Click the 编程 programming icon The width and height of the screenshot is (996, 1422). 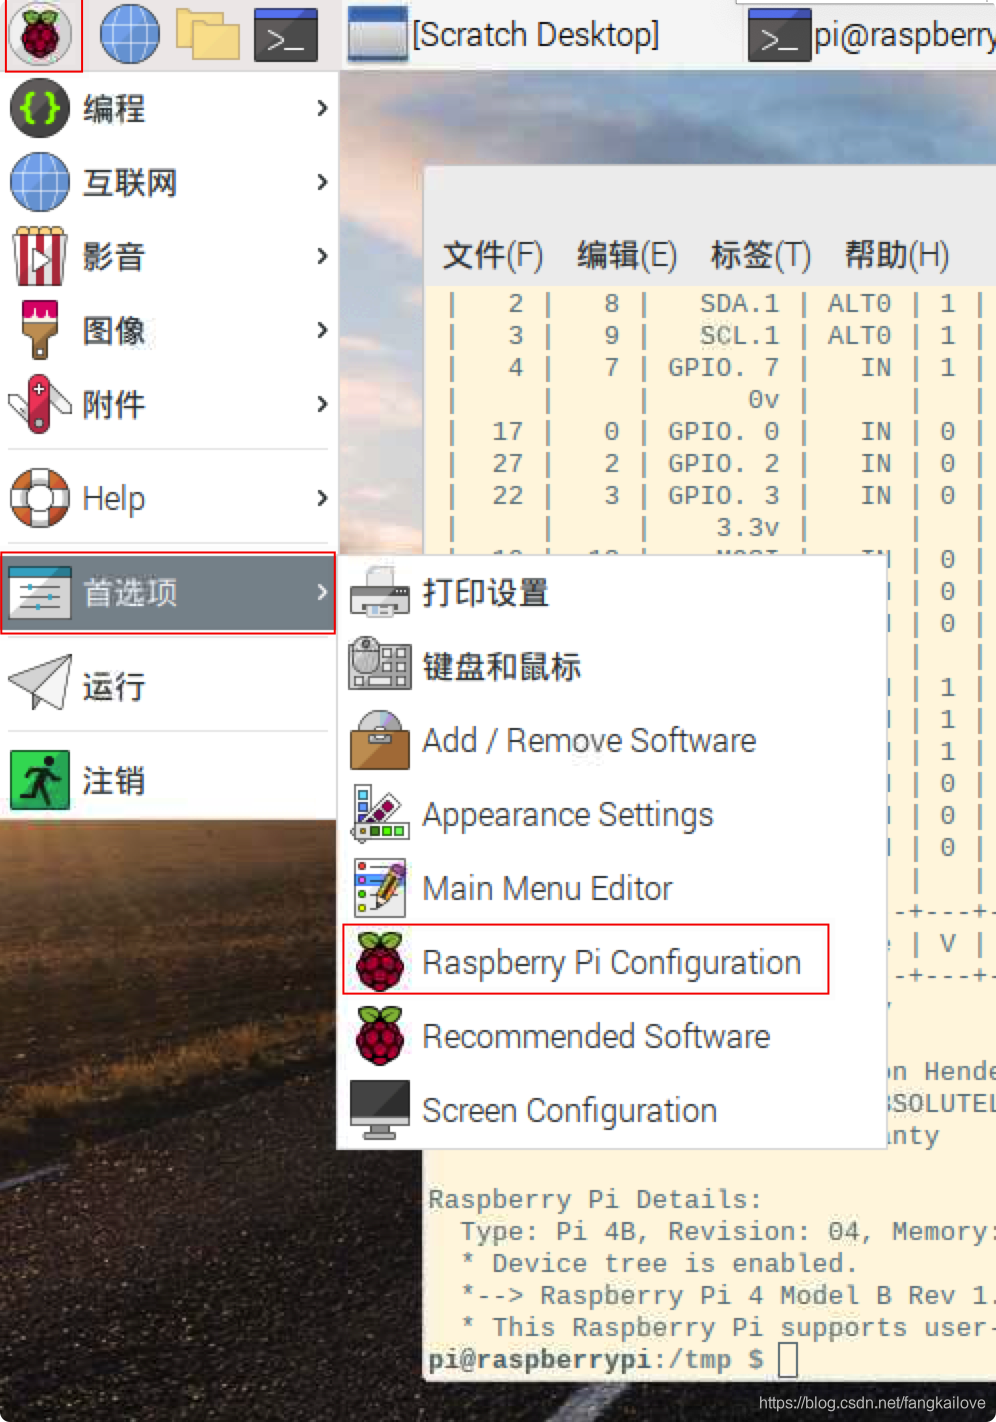pos(40,108)
